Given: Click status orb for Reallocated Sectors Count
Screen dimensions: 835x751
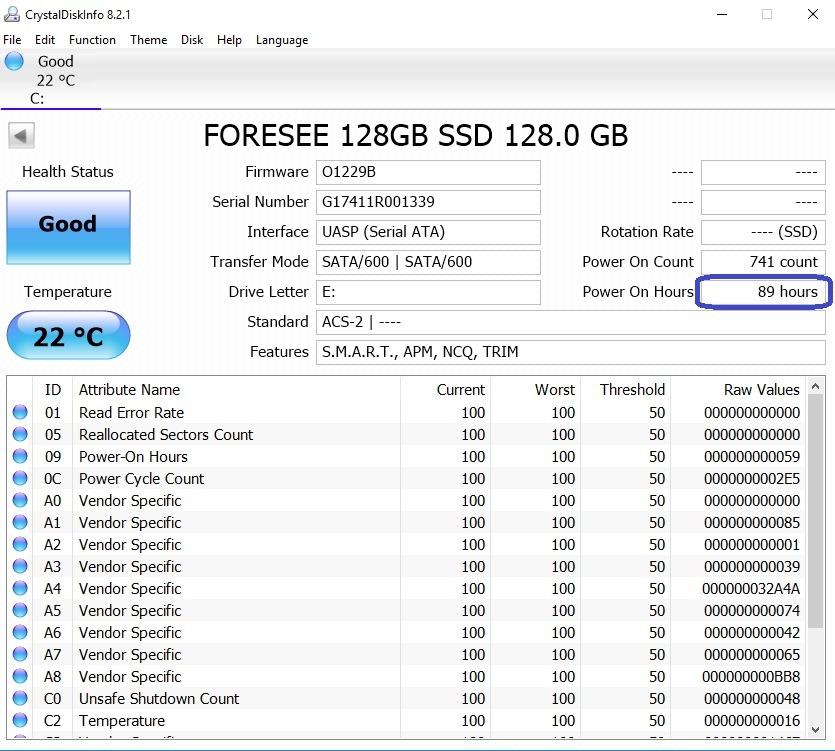Looking at the screenshot, I should [x=20, y=434].
